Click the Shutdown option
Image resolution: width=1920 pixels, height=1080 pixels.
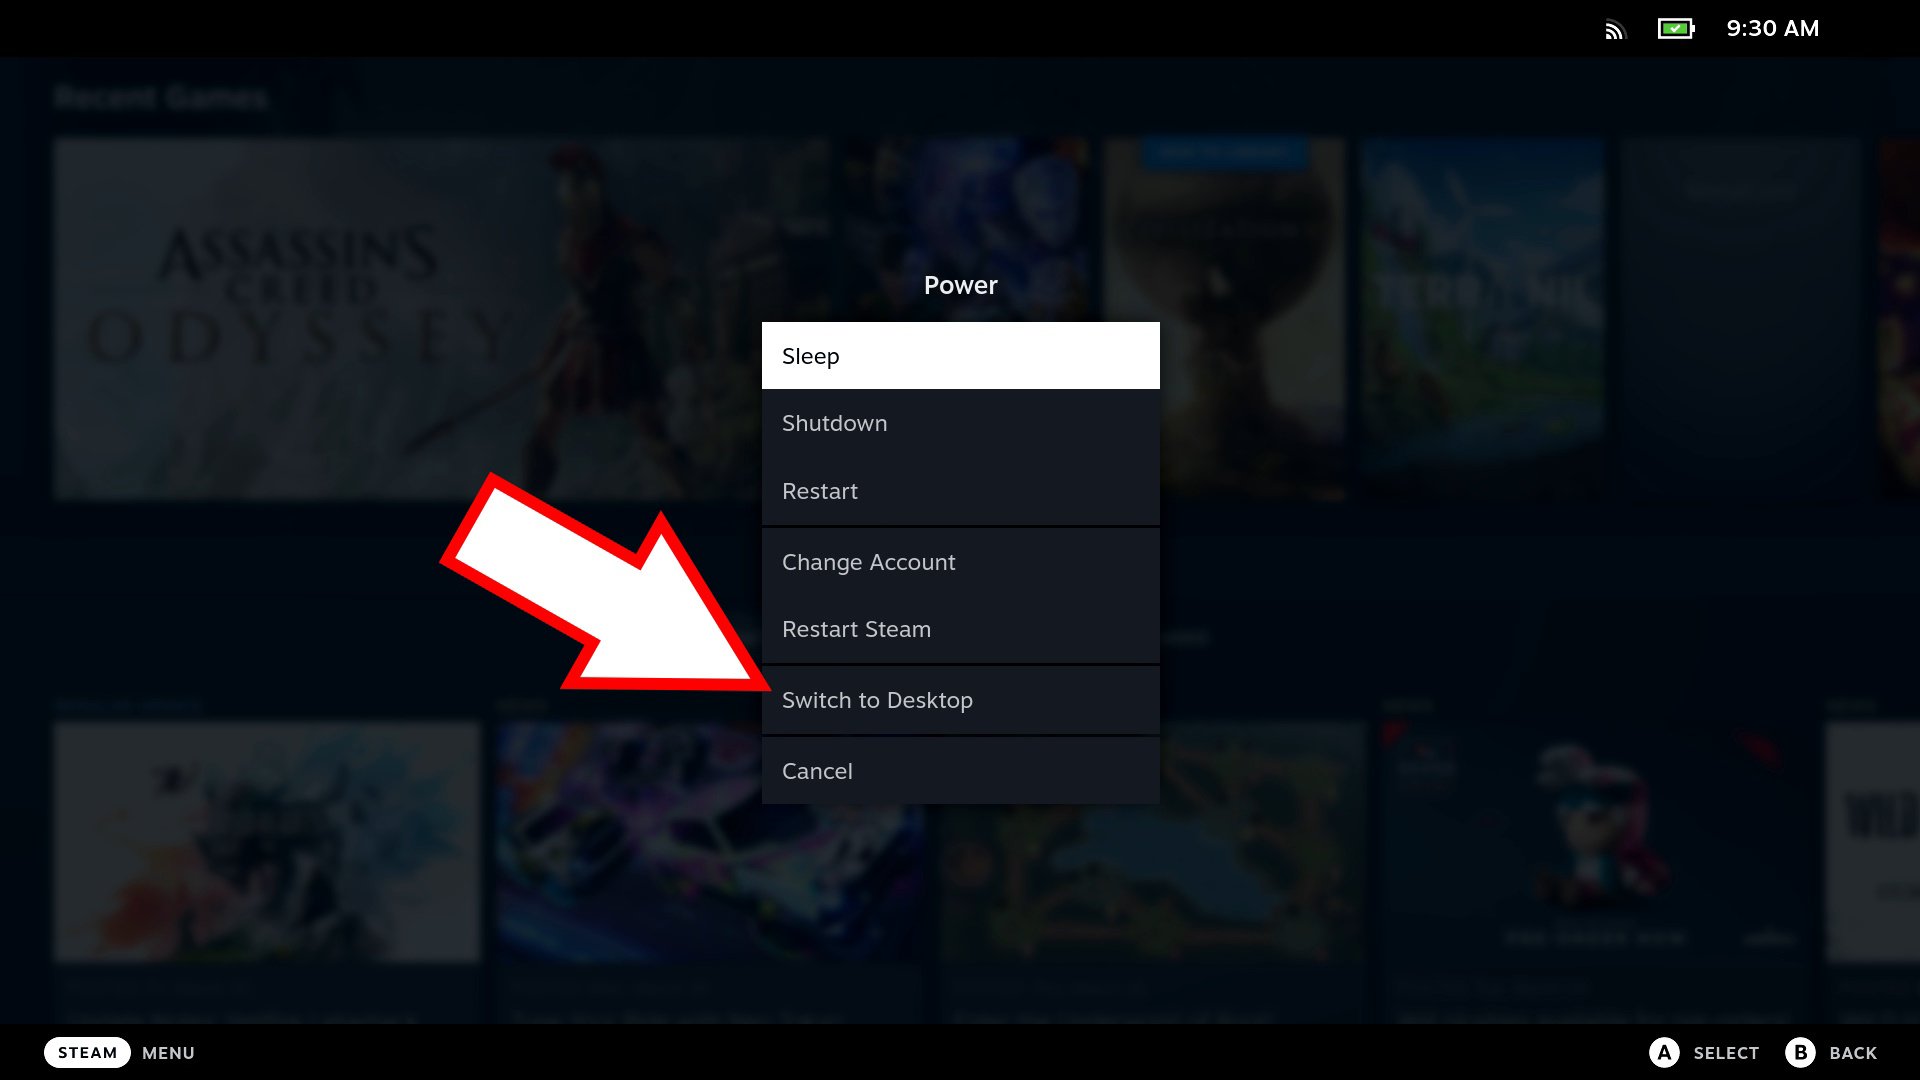[x=959, y=423]
